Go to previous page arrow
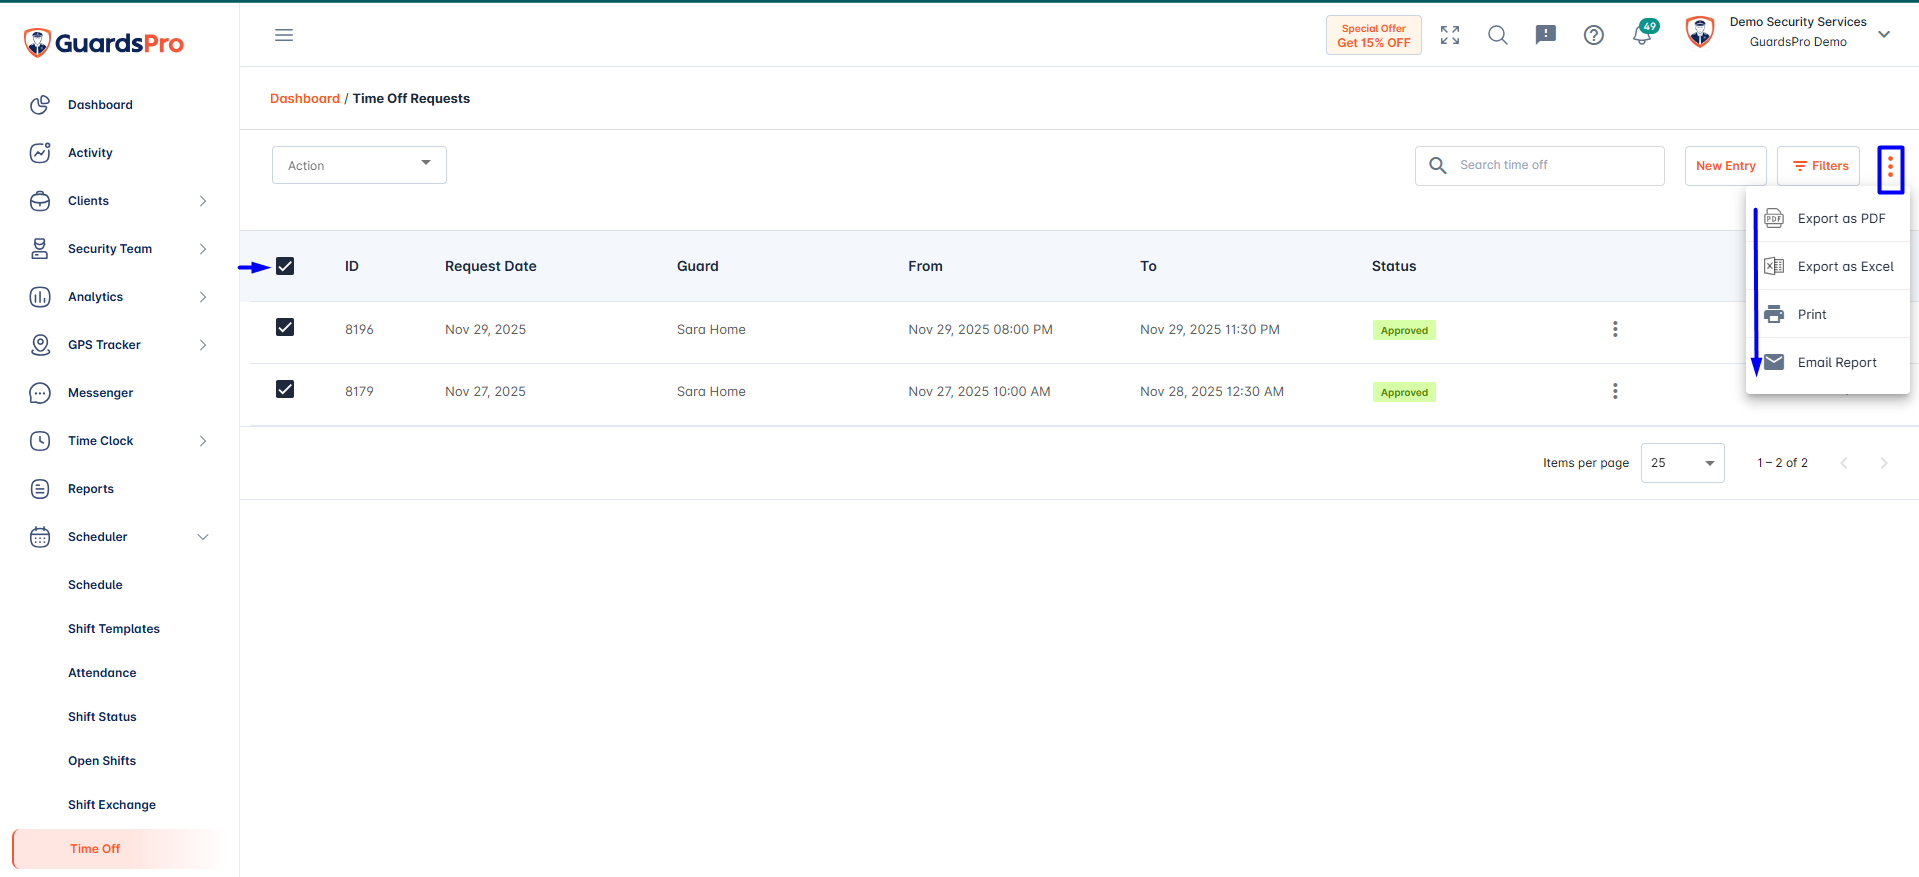Viewport: 1919px width, 877px height. 1844,463
